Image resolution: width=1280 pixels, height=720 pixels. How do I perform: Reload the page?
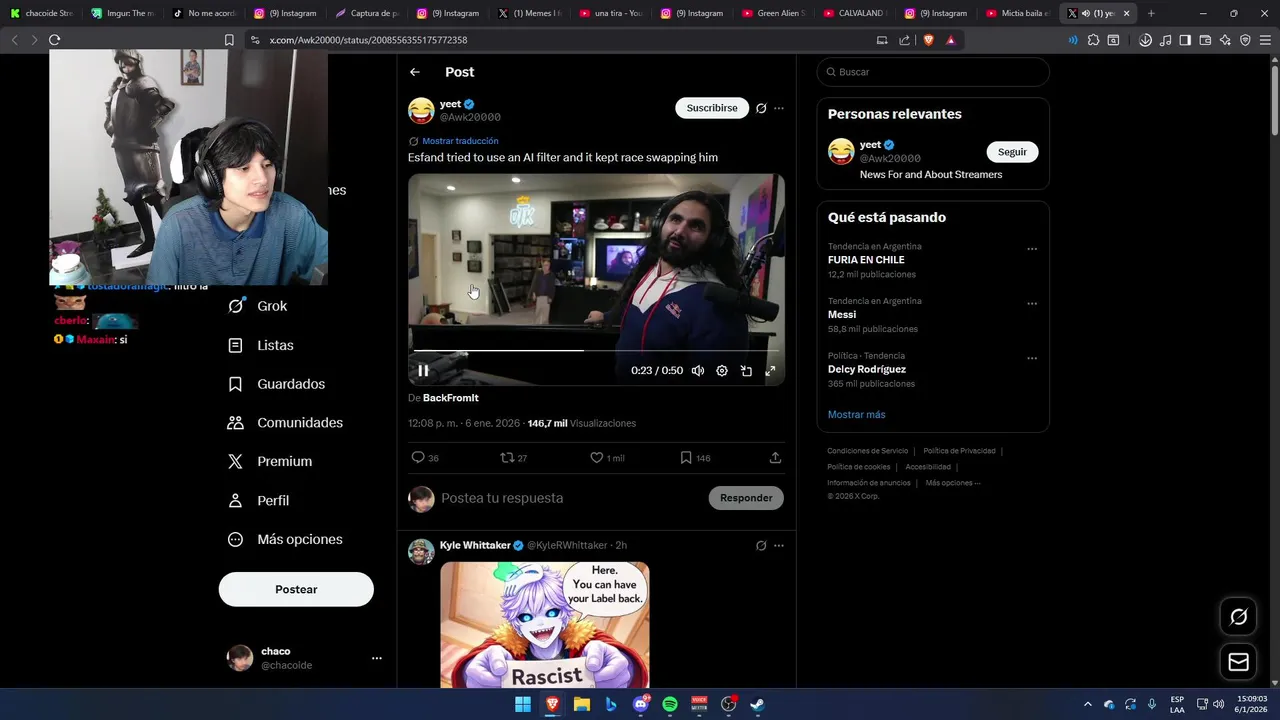pos(54,40)
